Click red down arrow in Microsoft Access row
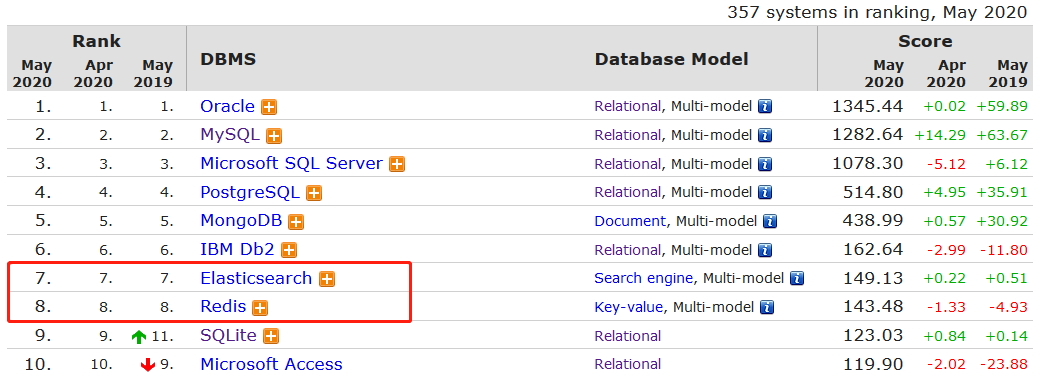 click(x=148, y=364)
